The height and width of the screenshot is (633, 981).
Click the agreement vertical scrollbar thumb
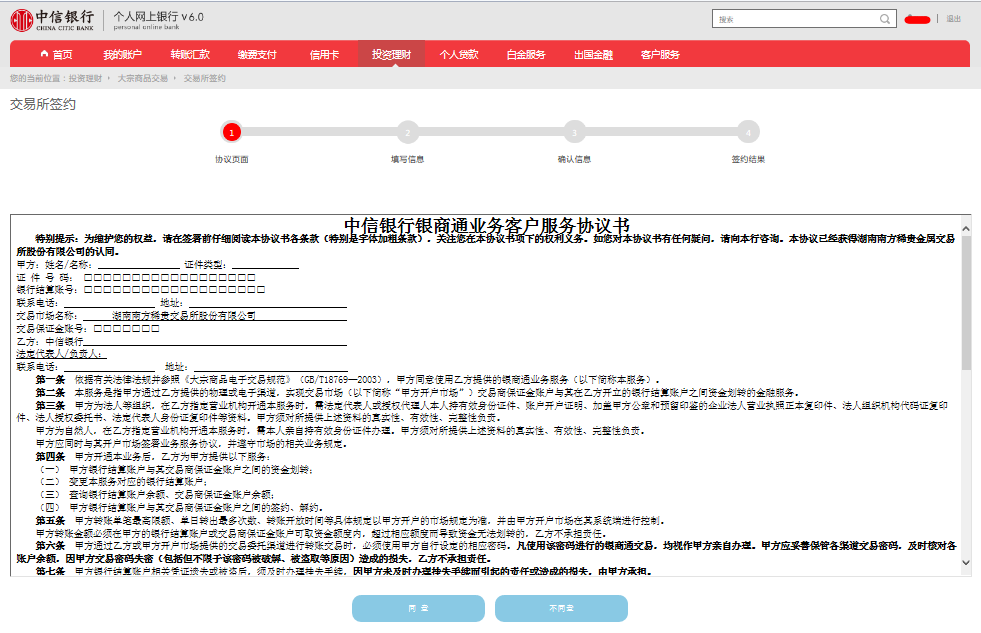click(x=966, y=302)
